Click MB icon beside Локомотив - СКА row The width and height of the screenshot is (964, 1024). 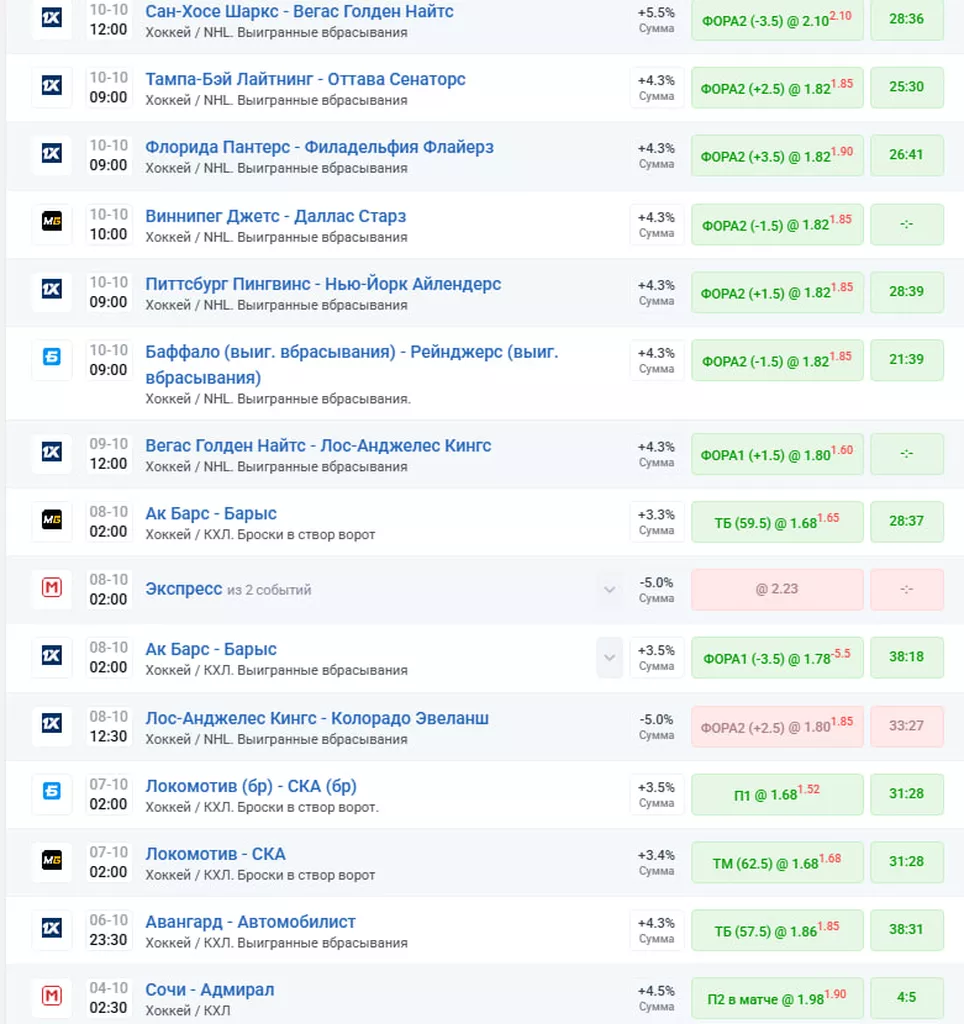(x=52, y=861)
